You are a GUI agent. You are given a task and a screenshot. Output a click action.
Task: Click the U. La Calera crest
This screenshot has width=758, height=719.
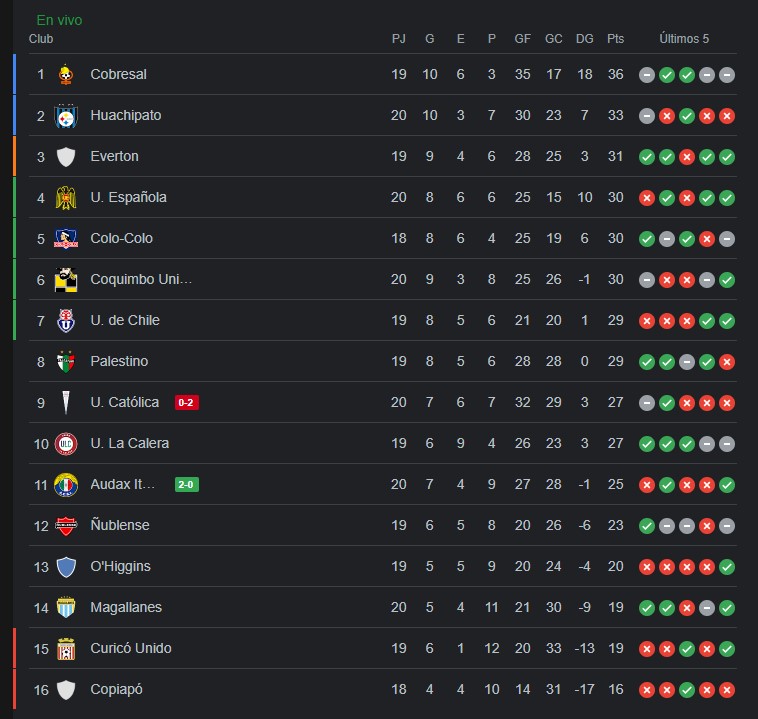[66, 444]
